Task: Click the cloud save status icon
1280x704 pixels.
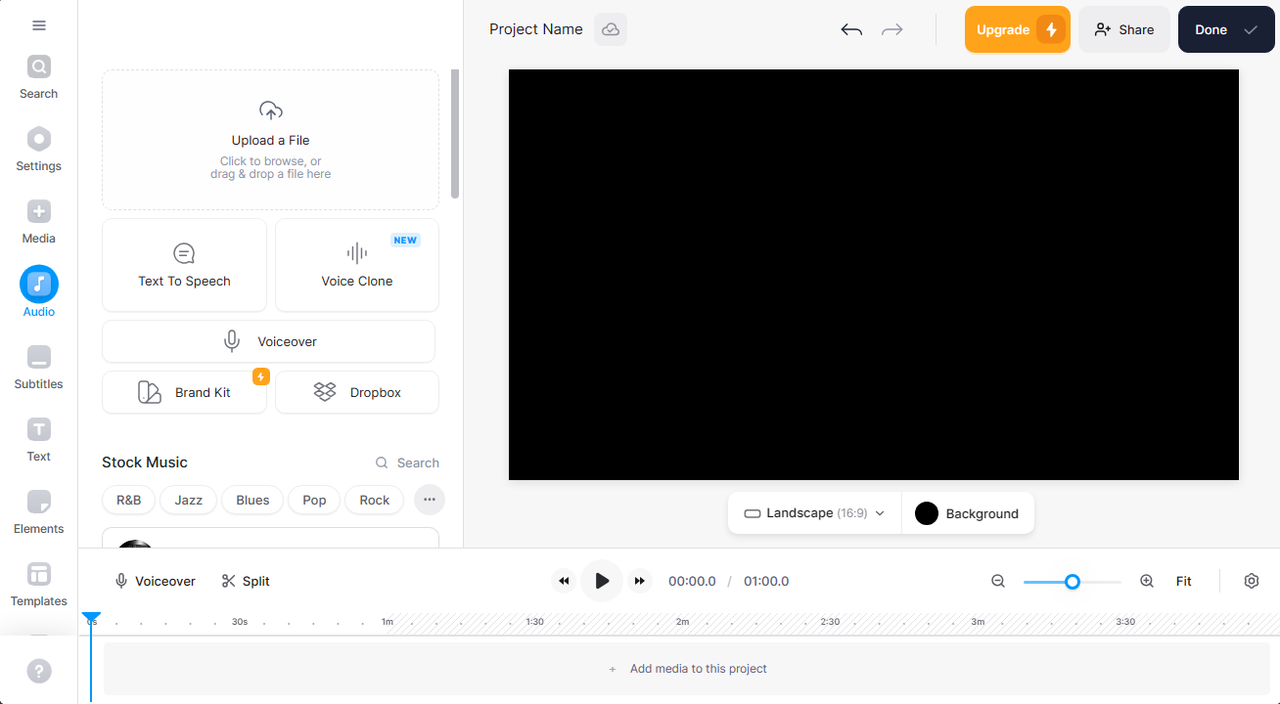Action: click(x=610, y=30)
